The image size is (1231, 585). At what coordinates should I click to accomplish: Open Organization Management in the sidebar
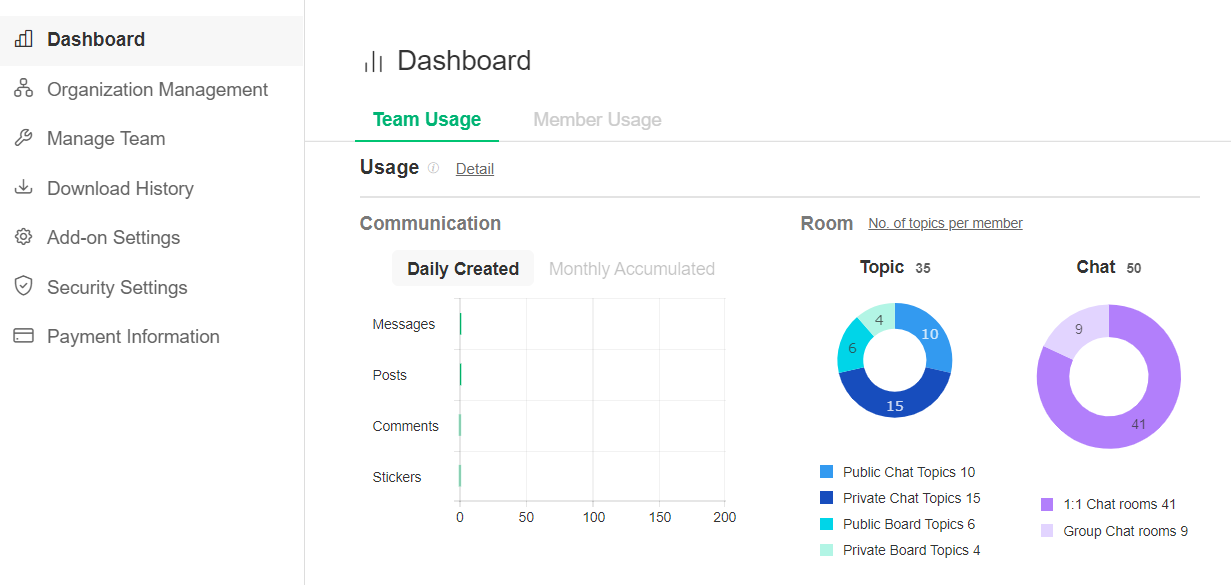[x=157, y=89]
